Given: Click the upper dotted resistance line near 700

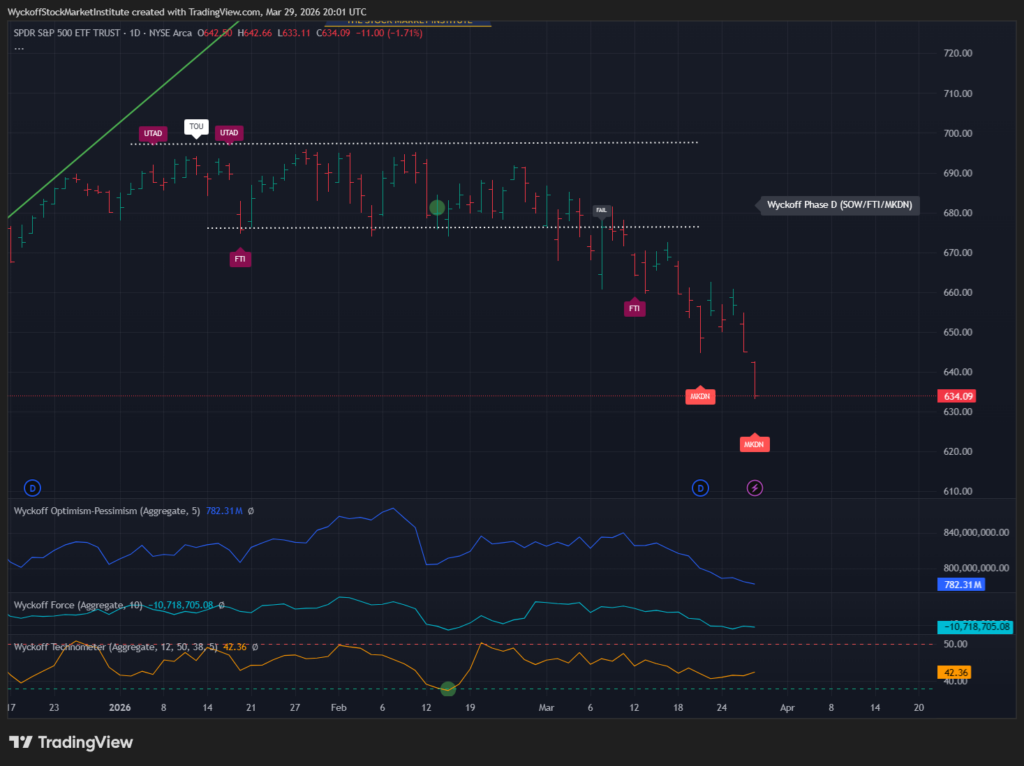Looking at the screenshot, I should [400, 143].
